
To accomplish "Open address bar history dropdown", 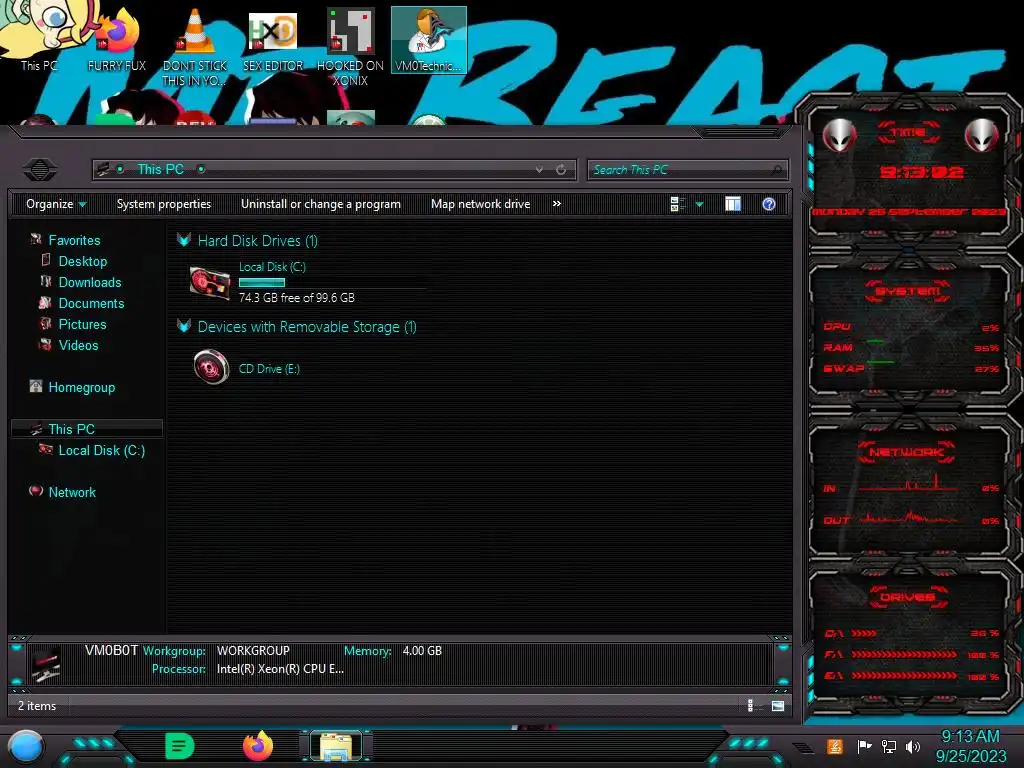I will [x=539, y=170].
